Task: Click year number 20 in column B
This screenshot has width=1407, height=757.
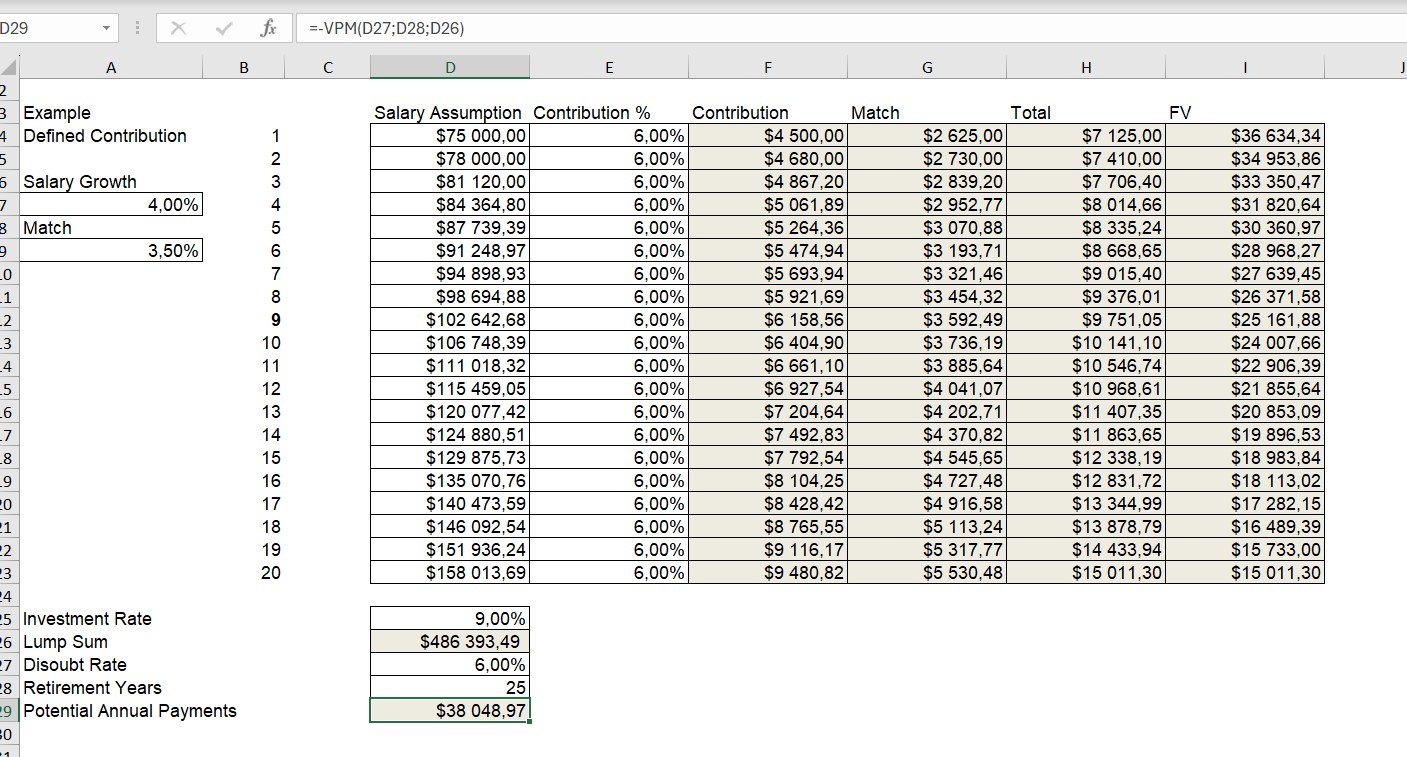Action: pos(271,573)
